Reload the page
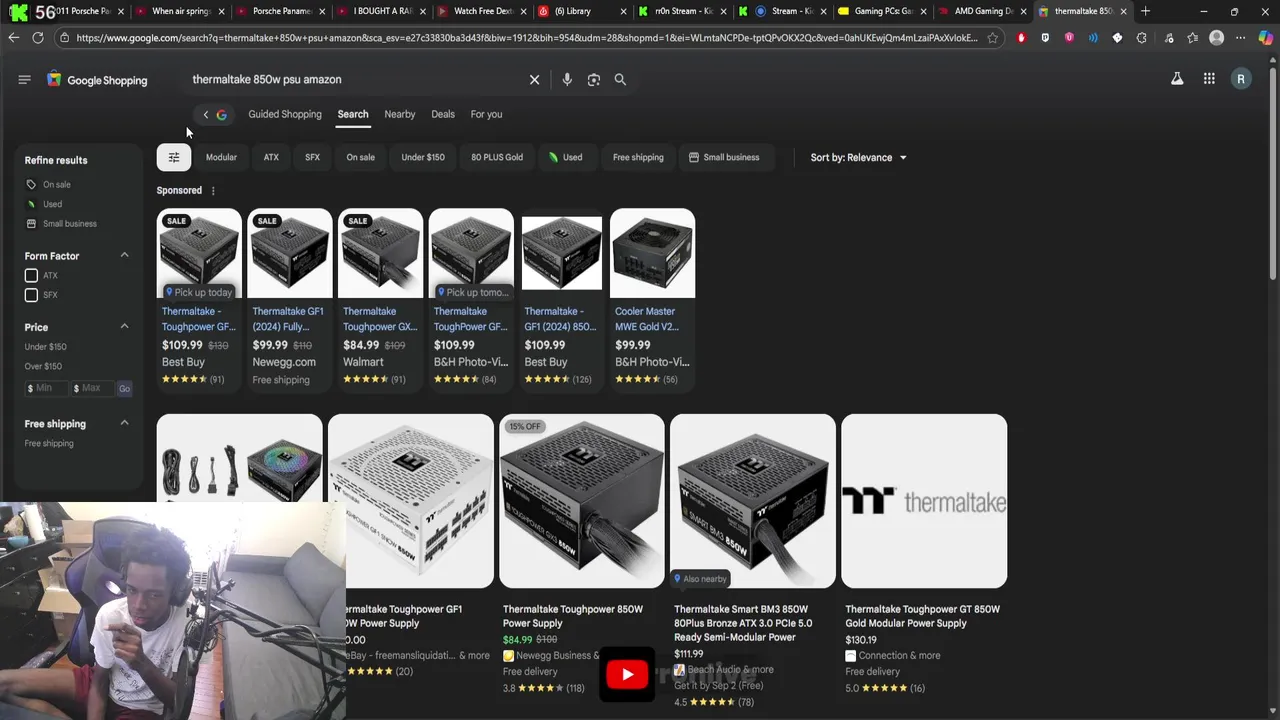The height and width of the screenshot is (720, 1280). tap(38, 37)
